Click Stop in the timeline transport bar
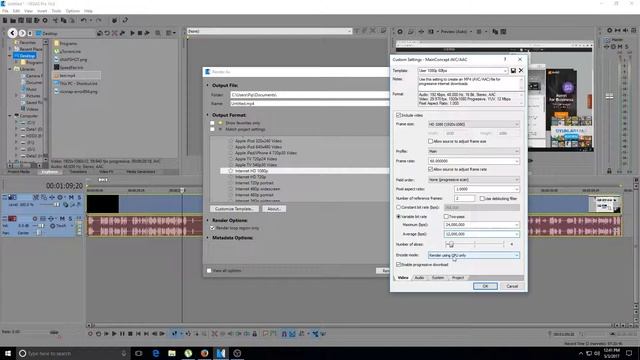 click(130, 334)
